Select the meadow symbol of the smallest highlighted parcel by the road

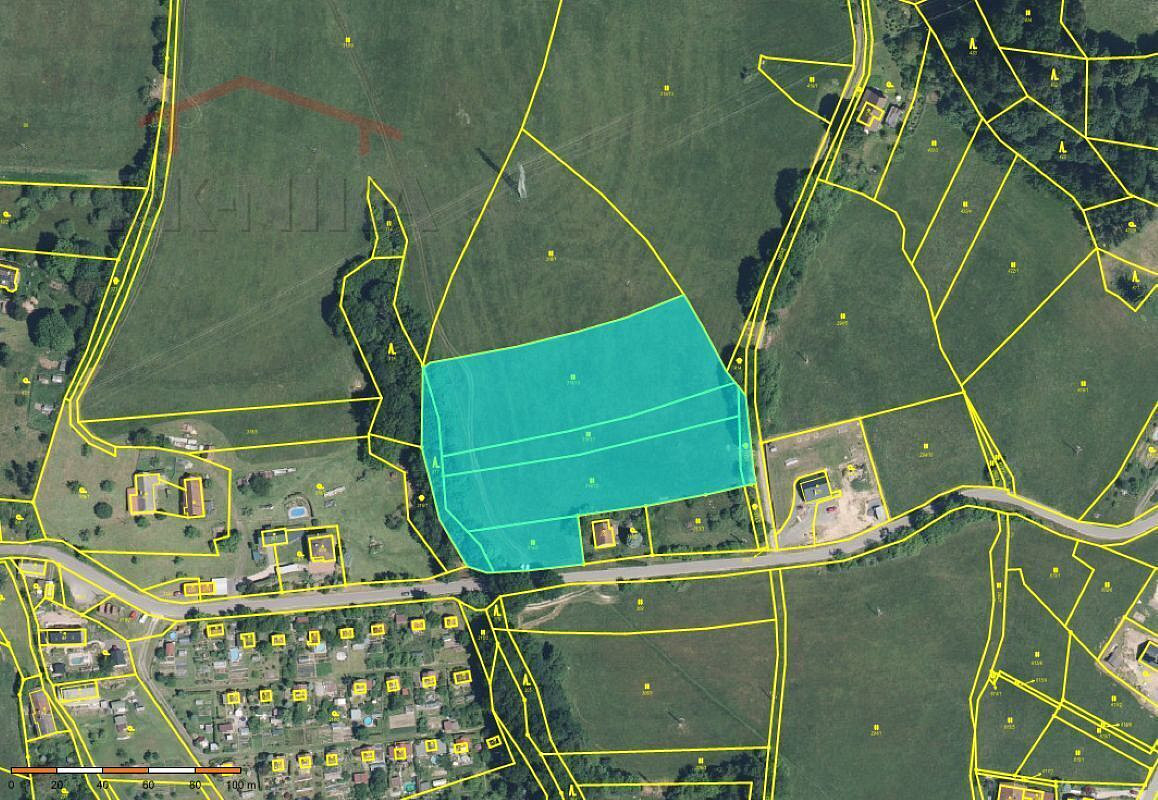point(532,543)
